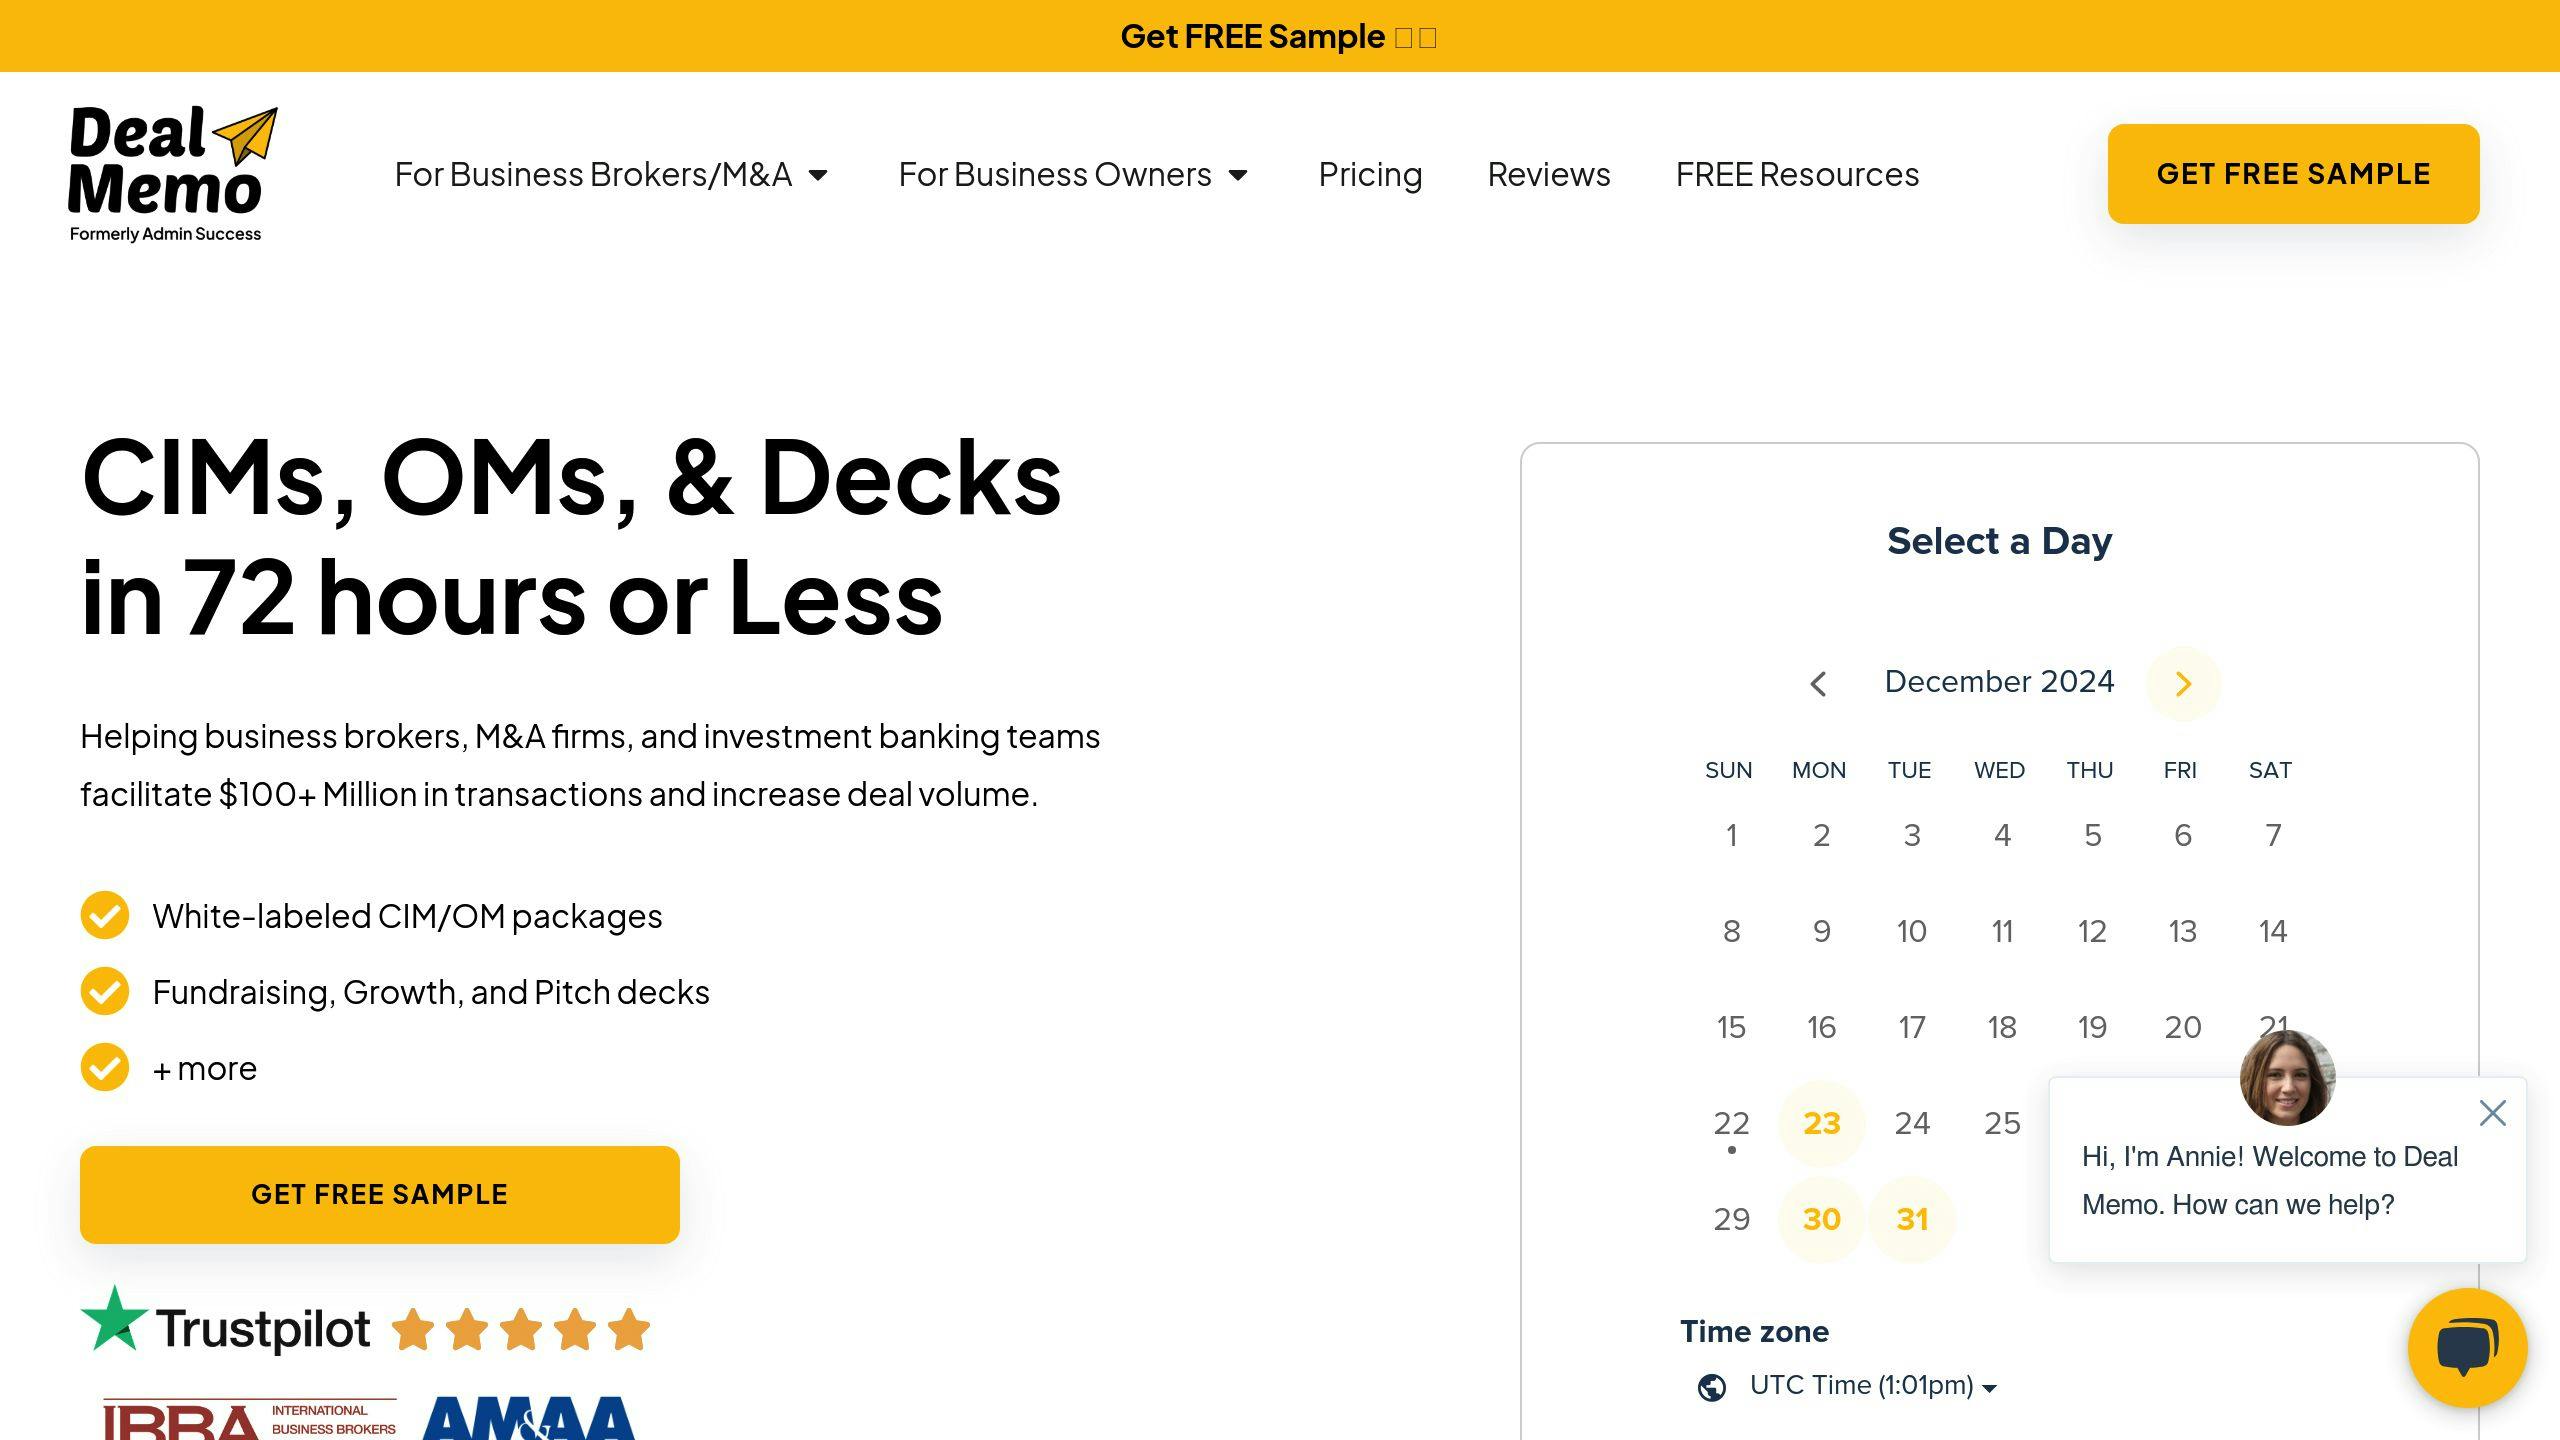Image resolution: width=2560 pixels, height=1440 pixels.
Task: Expand the For Business Brokers/M&A dropdown
Action: pos(610,172)
